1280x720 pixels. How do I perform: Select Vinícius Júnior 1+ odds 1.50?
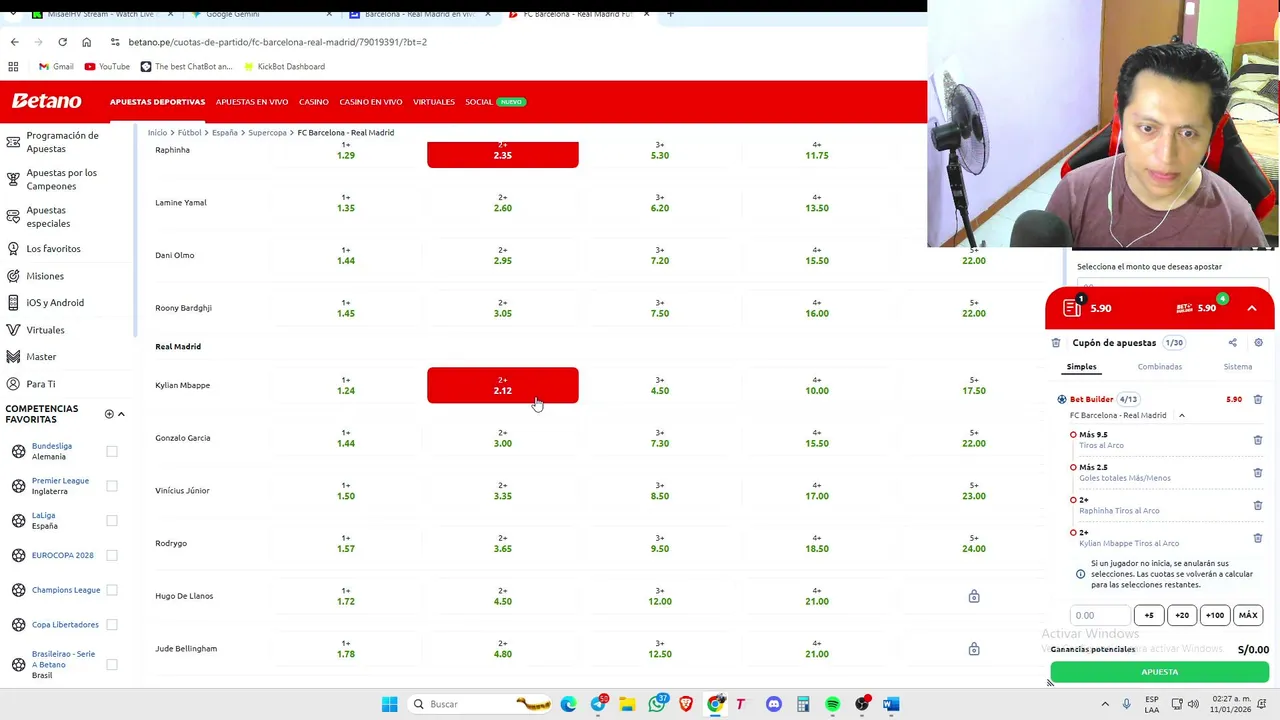pos(346,491)
